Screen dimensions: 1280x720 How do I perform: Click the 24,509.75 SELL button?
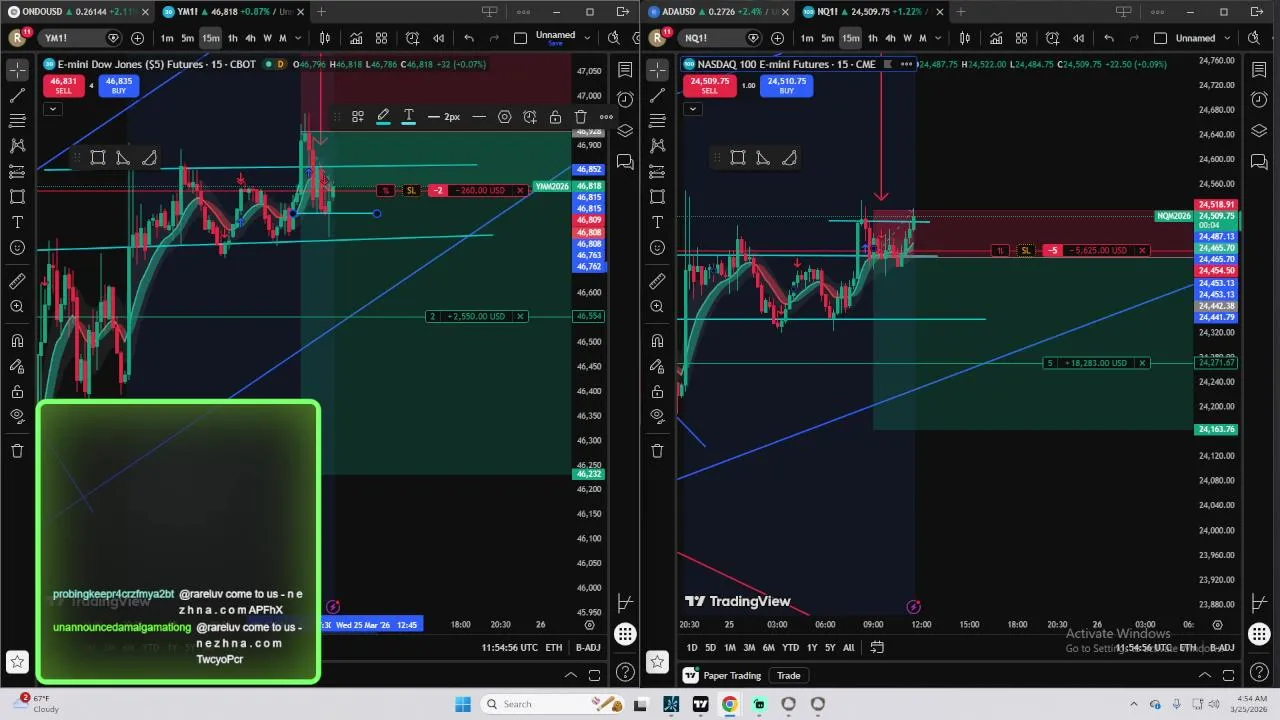point(709,86)
